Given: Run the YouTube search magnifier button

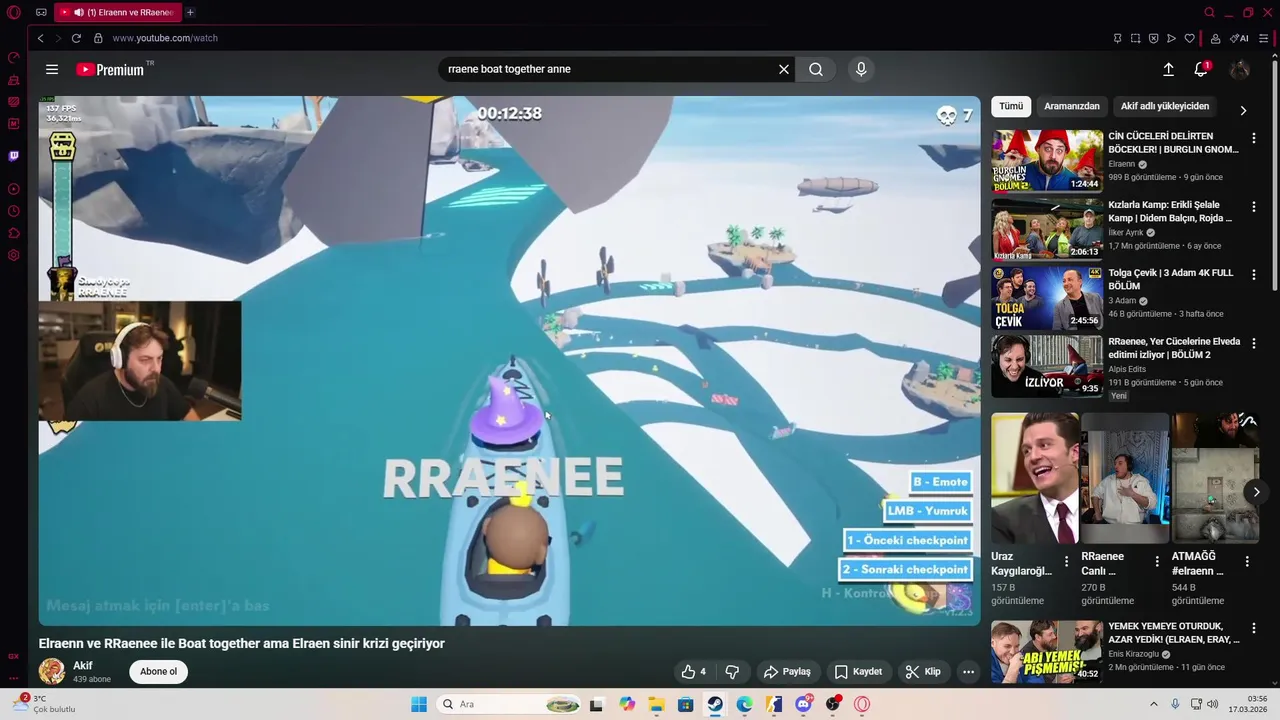Looking at the screenshot, I should click(816, 69).
